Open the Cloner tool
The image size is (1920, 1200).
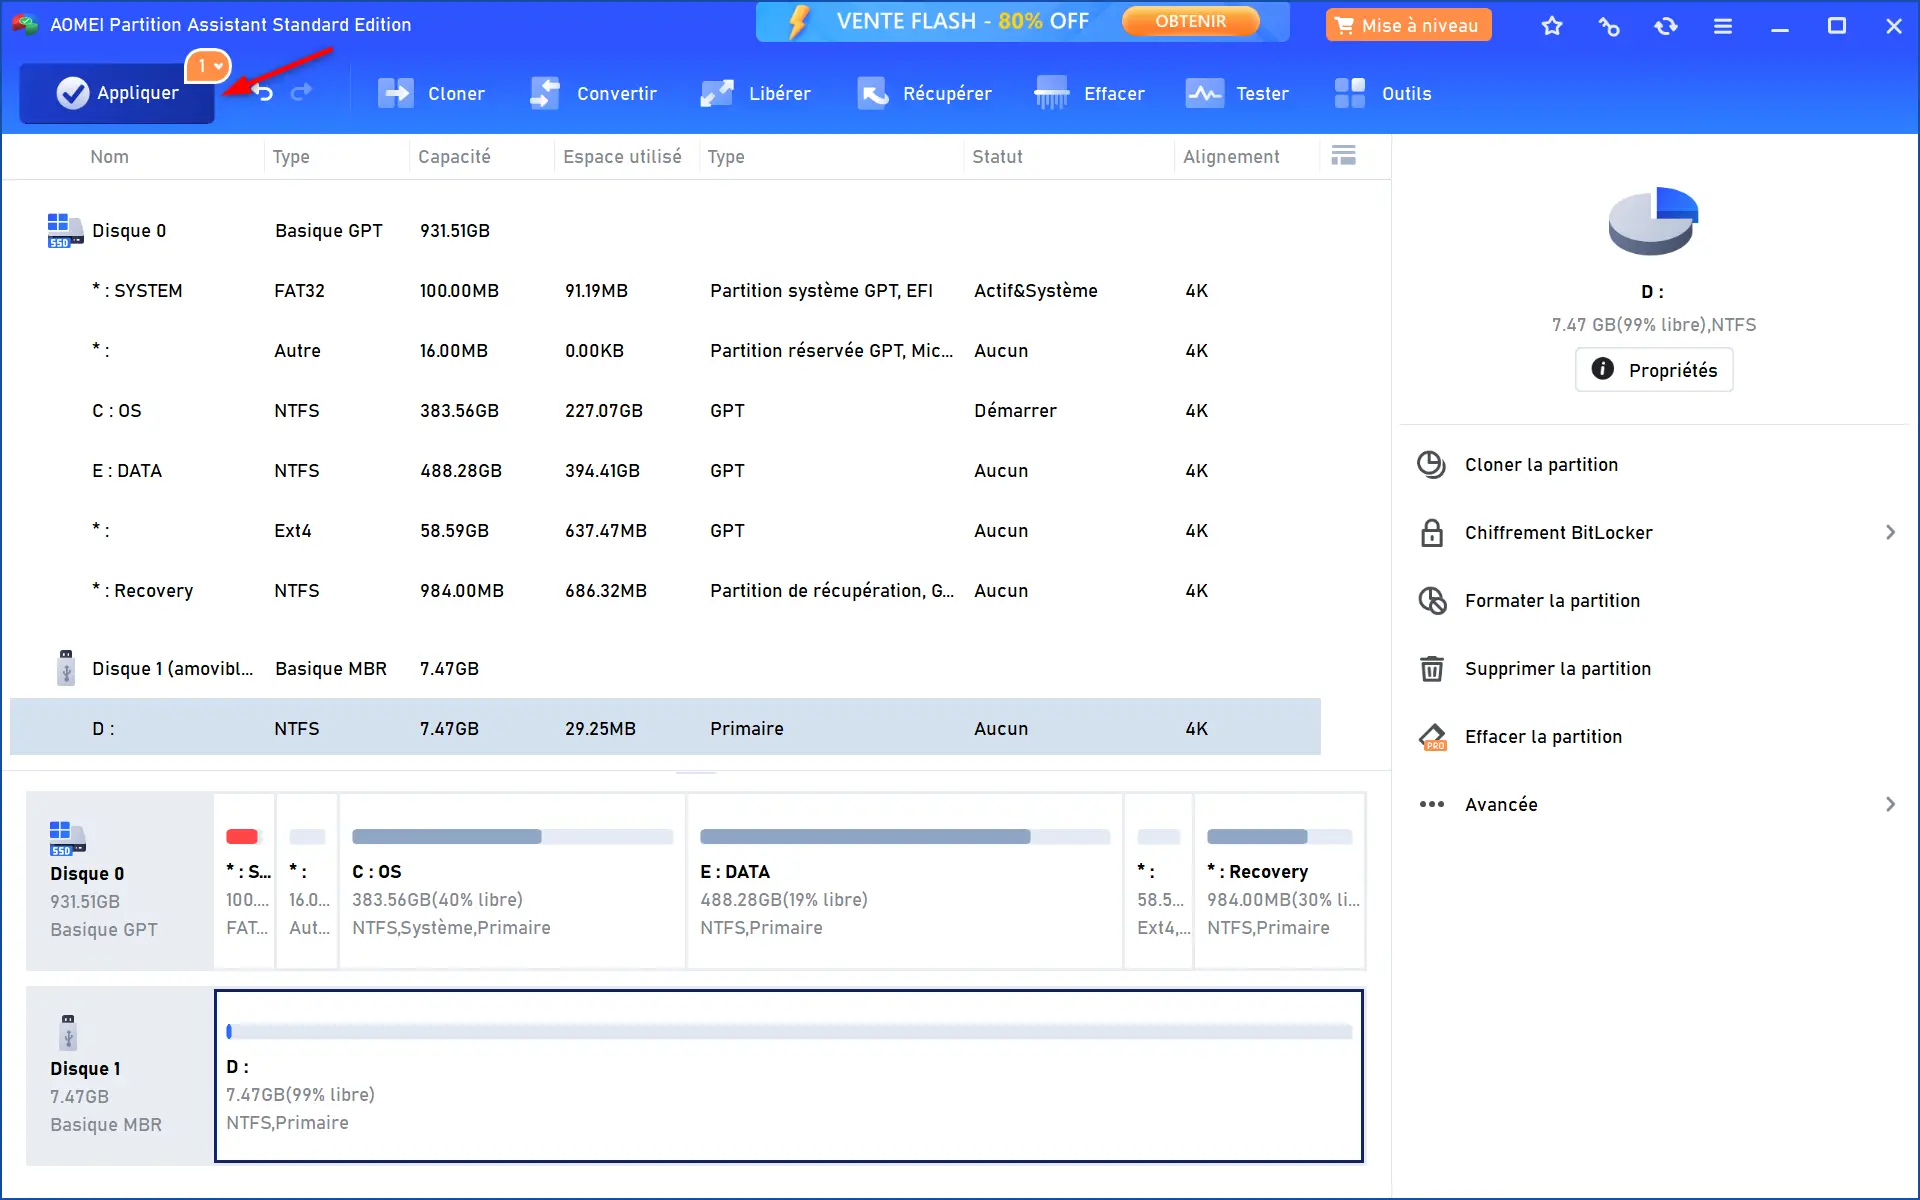click(x=431, y=93)
